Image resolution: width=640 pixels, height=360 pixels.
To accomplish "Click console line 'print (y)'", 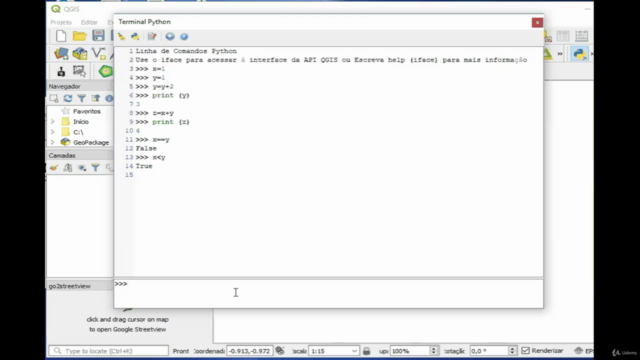I will 171,95.
